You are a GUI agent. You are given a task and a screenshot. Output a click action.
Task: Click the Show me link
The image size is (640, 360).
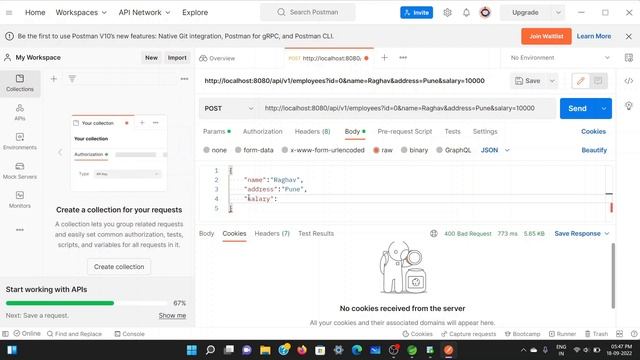coord(172,316)
